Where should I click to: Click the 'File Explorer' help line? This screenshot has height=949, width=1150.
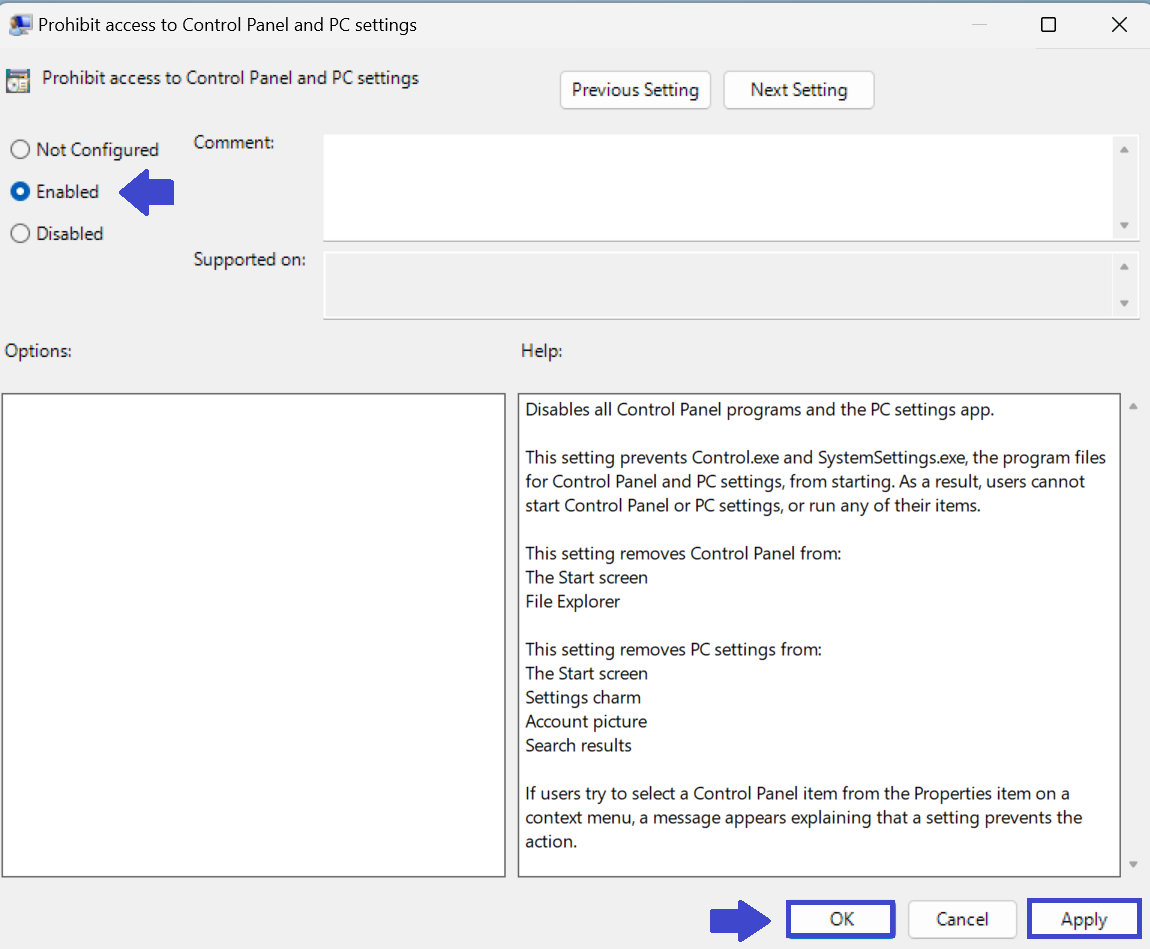click(573, 601)
